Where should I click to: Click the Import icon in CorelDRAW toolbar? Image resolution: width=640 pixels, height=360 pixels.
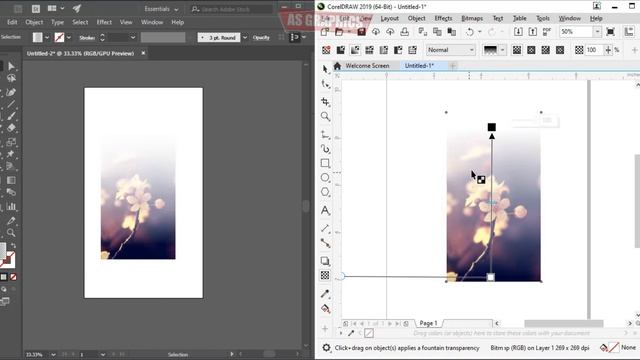[518, 32]
